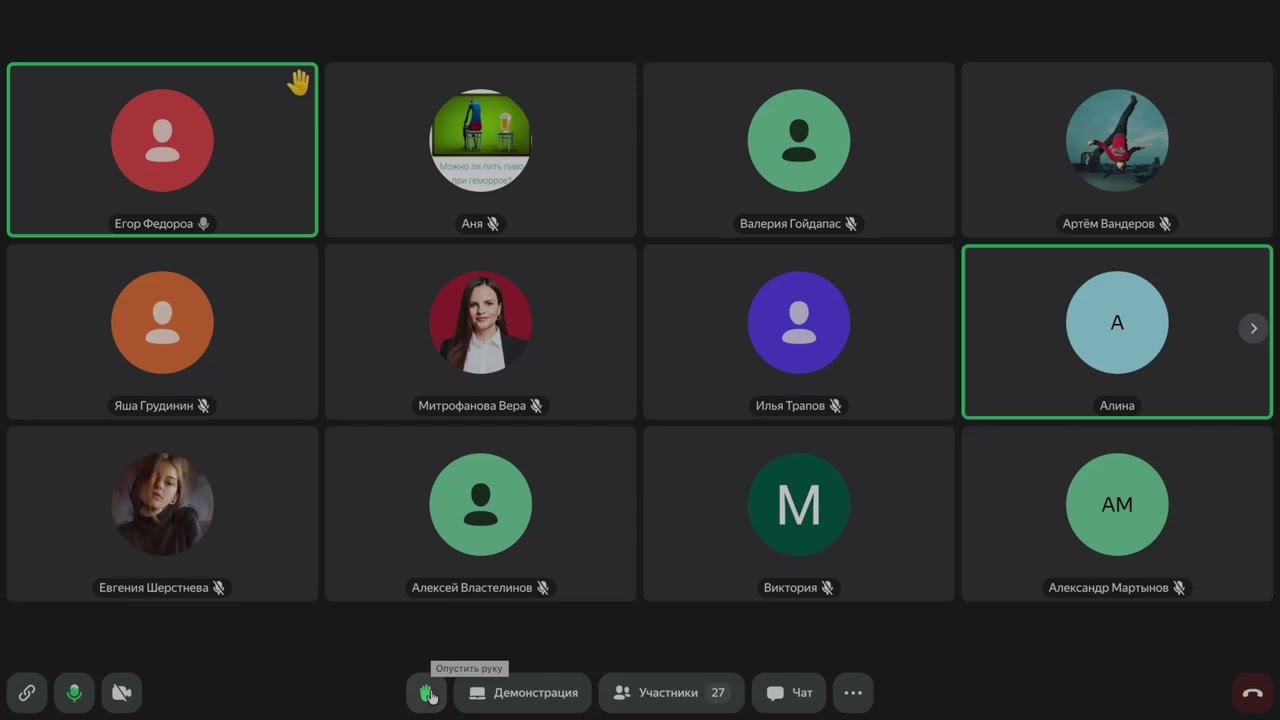This screenshot has width=1280, height=720.
Task: Click the Яша Грудинин name label
Action: [153, 406]
